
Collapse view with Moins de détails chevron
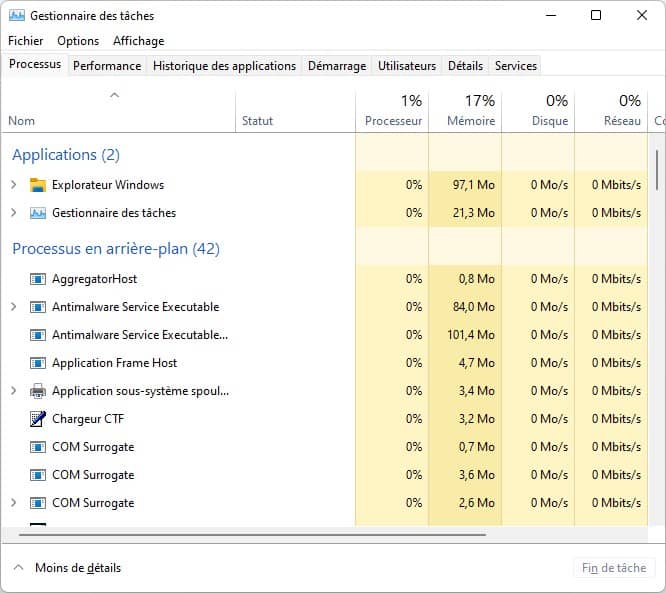(x=18, y=567)
